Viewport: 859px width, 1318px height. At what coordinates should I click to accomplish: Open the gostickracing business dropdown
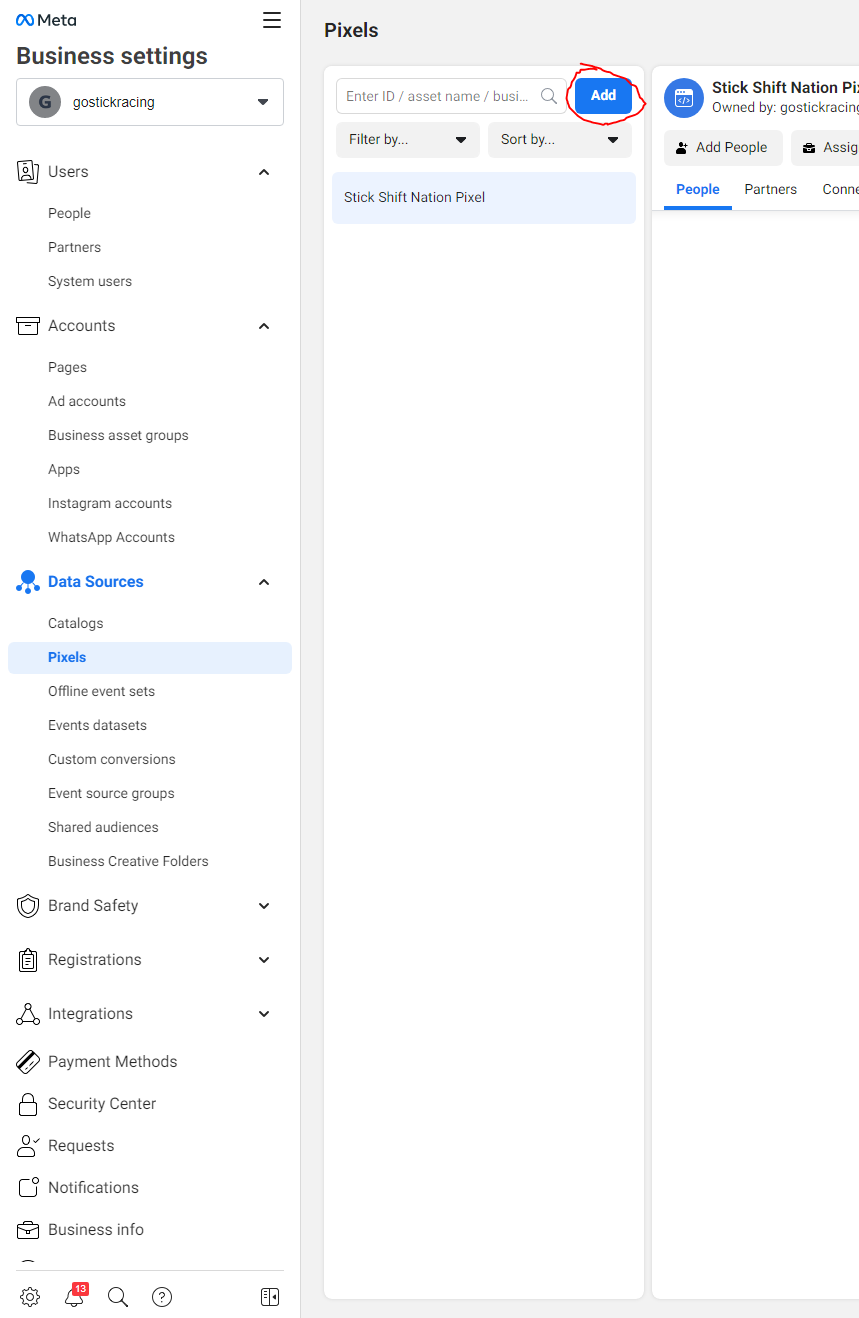(x=150, y=102)
